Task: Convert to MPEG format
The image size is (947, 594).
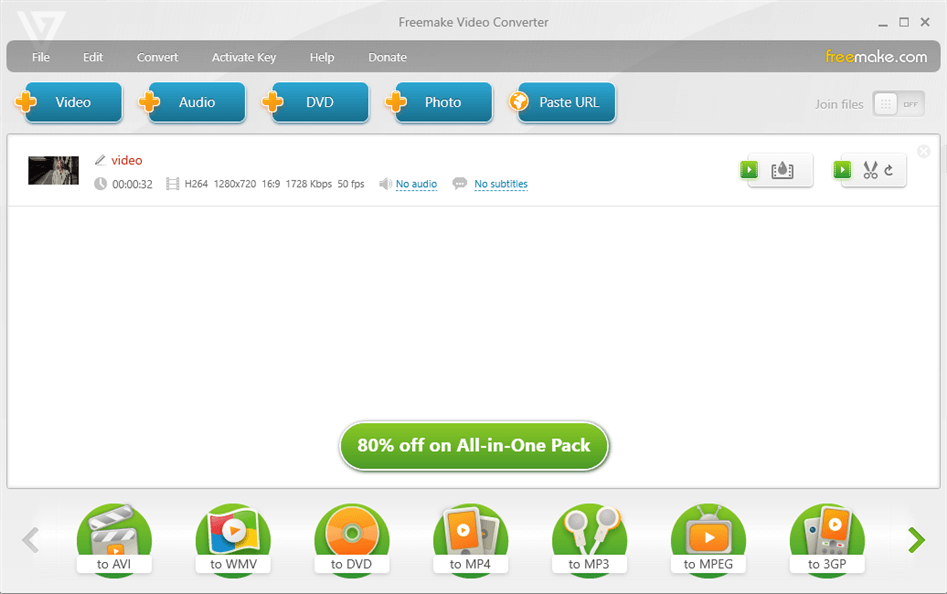Action: tap(708, 540)
